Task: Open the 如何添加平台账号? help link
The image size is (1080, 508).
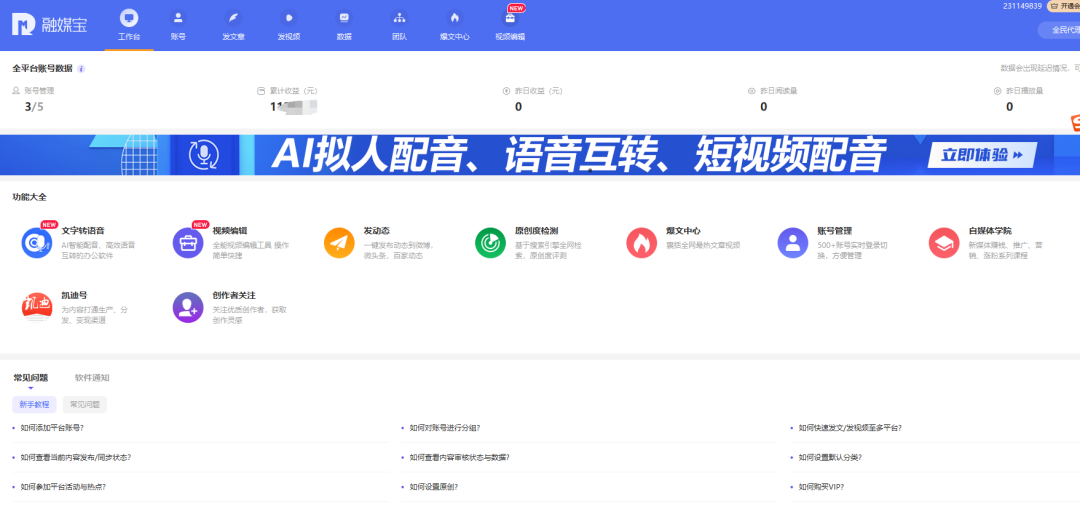Action: [x=52, y=427]
